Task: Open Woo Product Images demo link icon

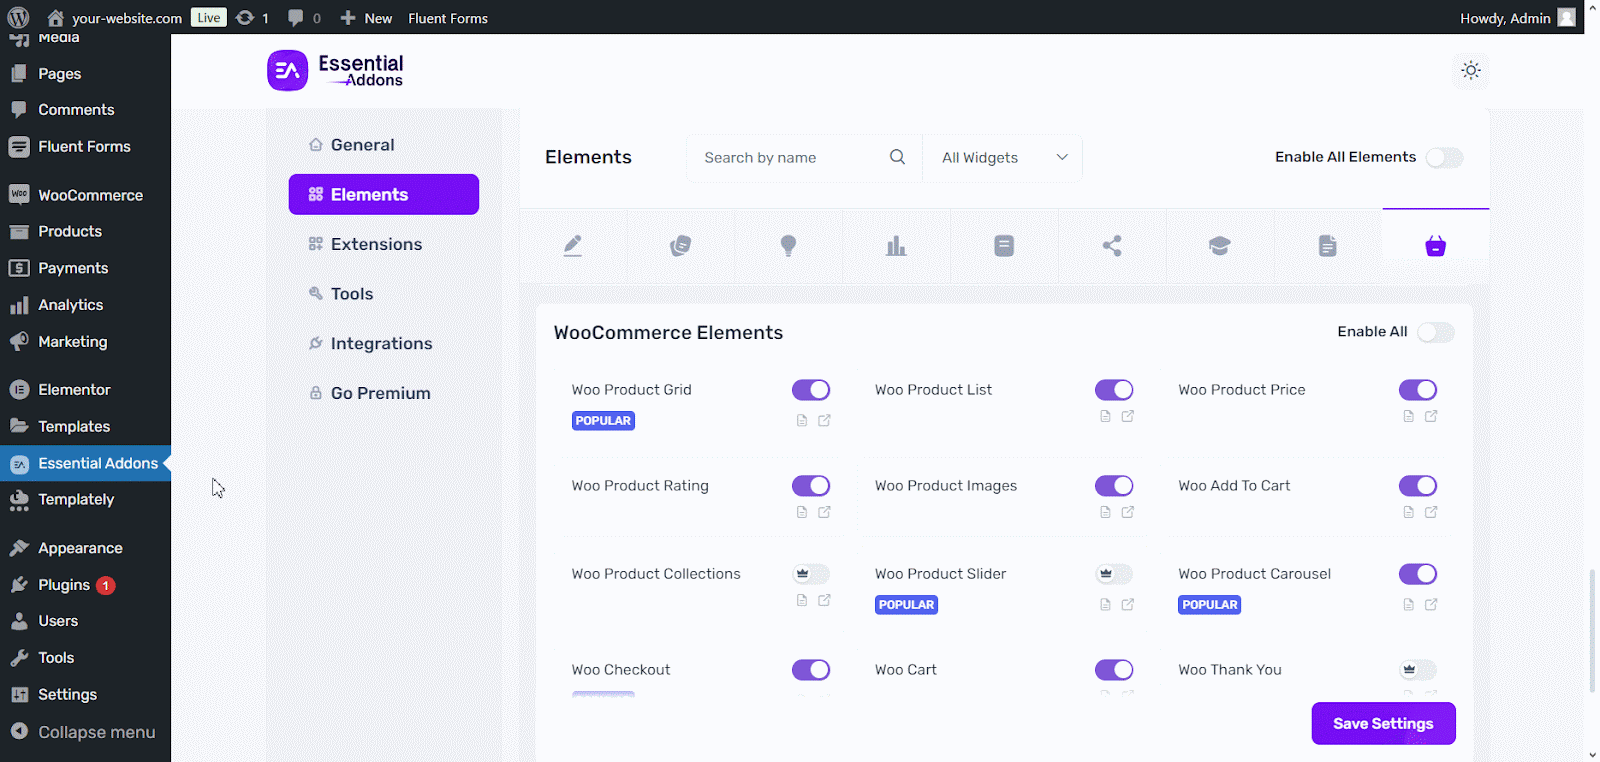Action: click(1127, 512)
